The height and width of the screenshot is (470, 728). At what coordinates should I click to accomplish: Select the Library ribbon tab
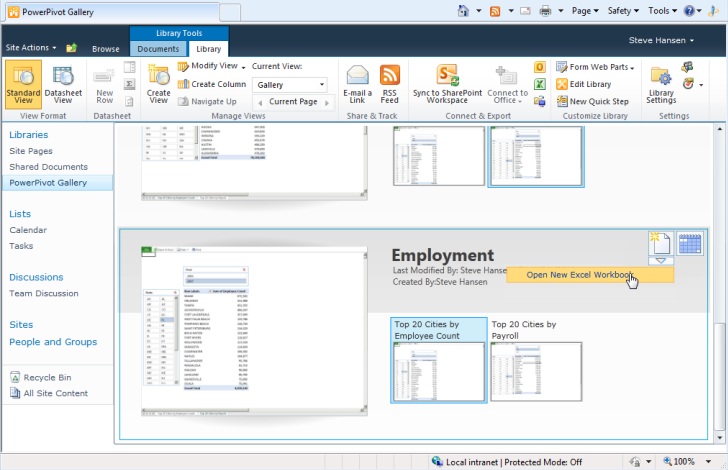click(208, 49)
